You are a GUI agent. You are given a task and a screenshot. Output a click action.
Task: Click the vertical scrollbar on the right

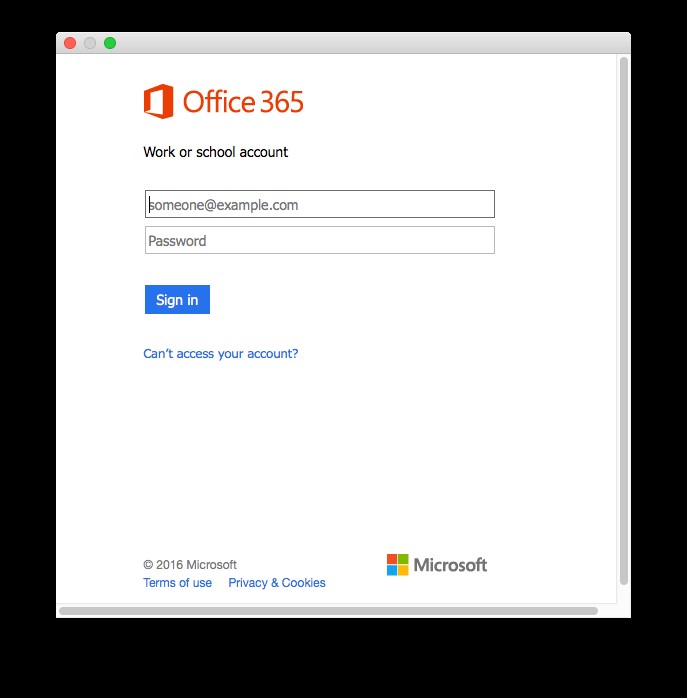point(624,321)
